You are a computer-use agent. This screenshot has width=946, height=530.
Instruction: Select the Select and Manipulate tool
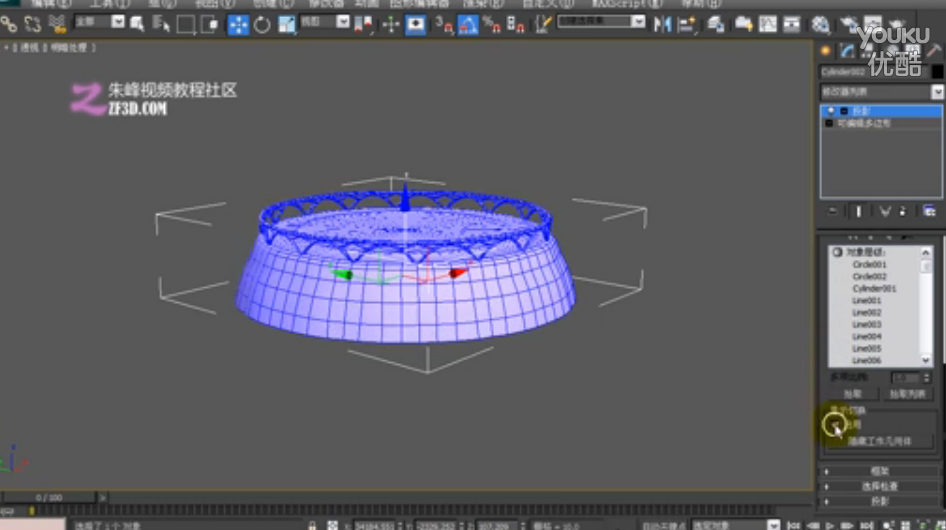(391, 25)
